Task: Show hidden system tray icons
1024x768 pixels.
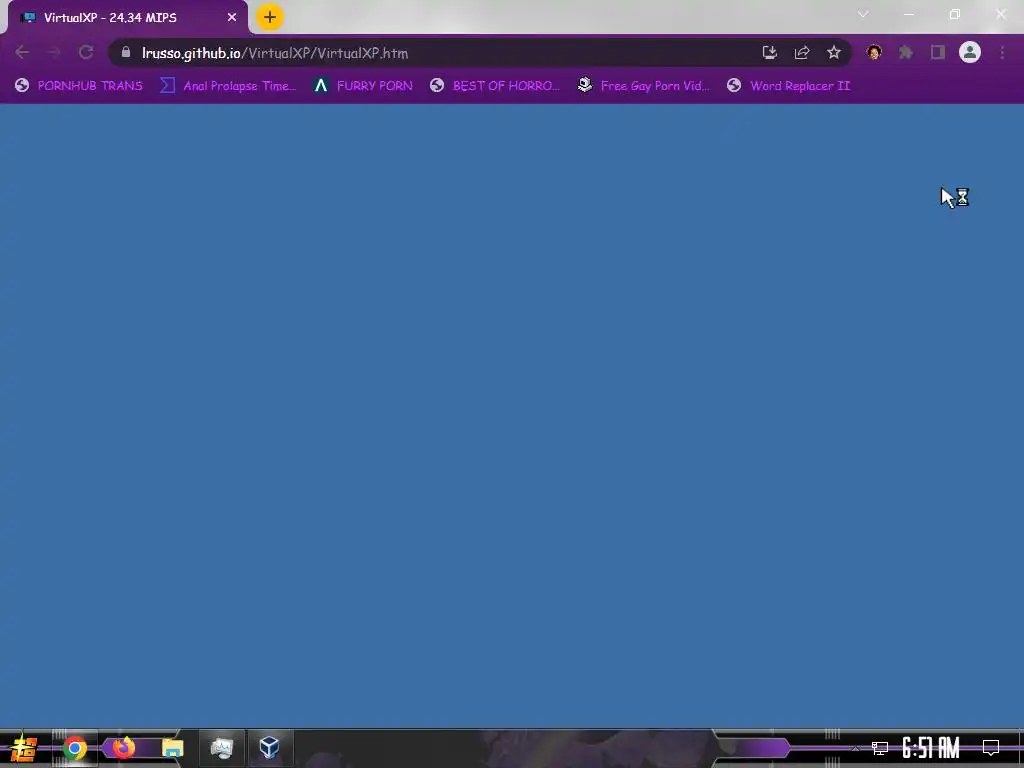Action: pos(855,748)
